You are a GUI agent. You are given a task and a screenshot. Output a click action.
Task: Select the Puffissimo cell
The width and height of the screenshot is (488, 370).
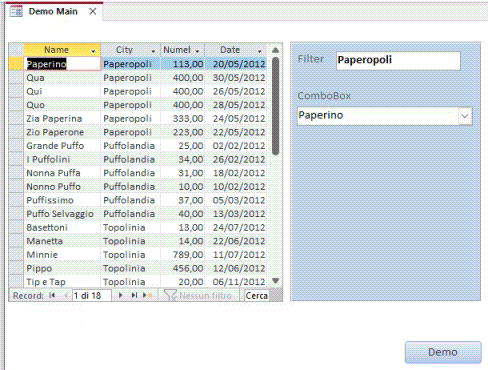[62, 200]
